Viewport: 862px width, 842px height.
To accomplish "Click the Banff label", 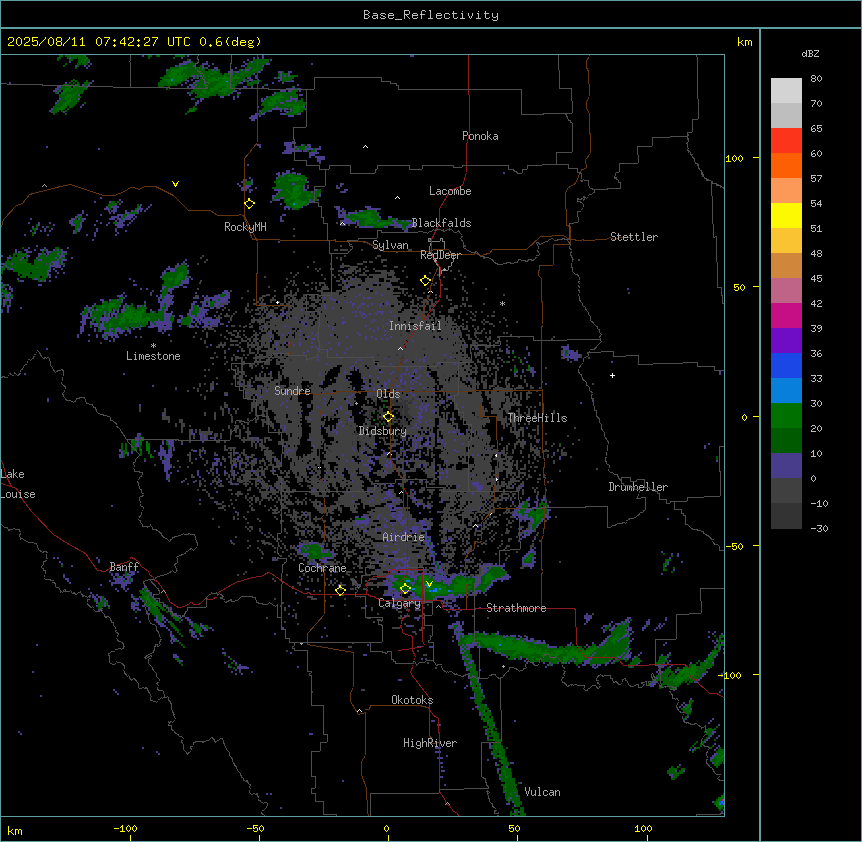I will point(124,567).
